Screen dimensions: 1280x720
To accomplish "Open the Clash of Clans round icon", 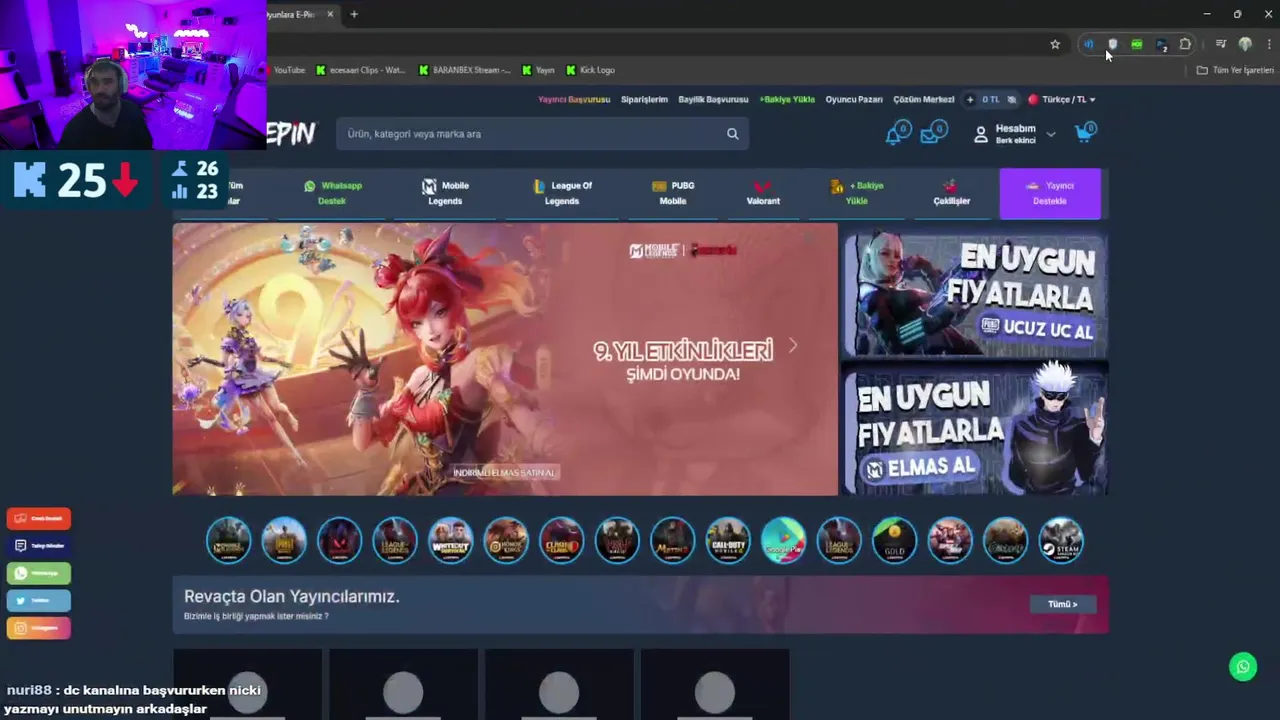I will [561, 540].
